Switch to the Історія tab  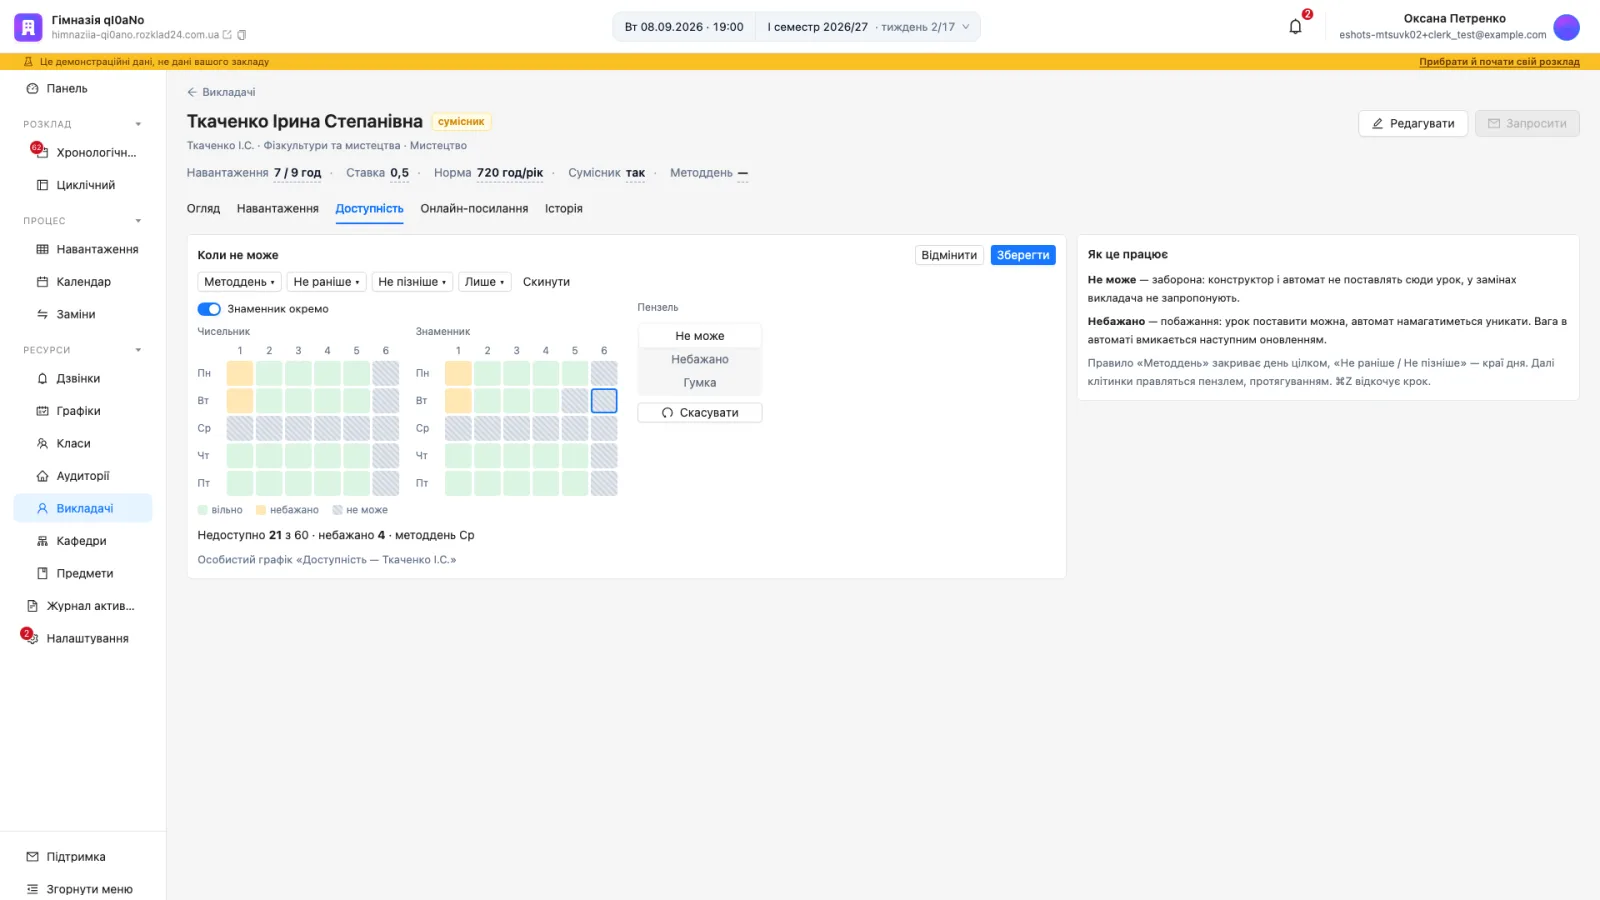(x=564, y=209)
